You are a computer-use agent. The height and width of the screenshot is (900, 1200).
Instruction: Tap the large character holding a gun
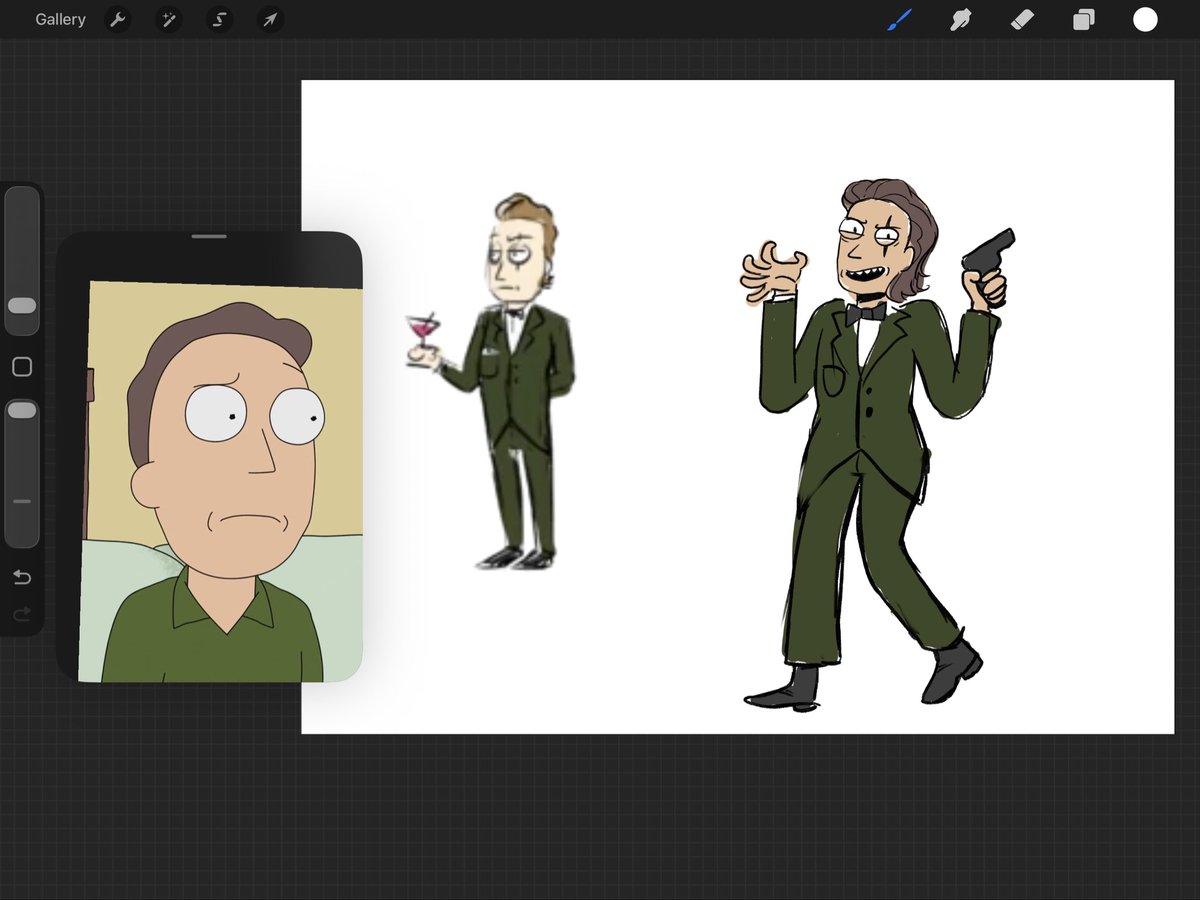click(x=877, y=445)
